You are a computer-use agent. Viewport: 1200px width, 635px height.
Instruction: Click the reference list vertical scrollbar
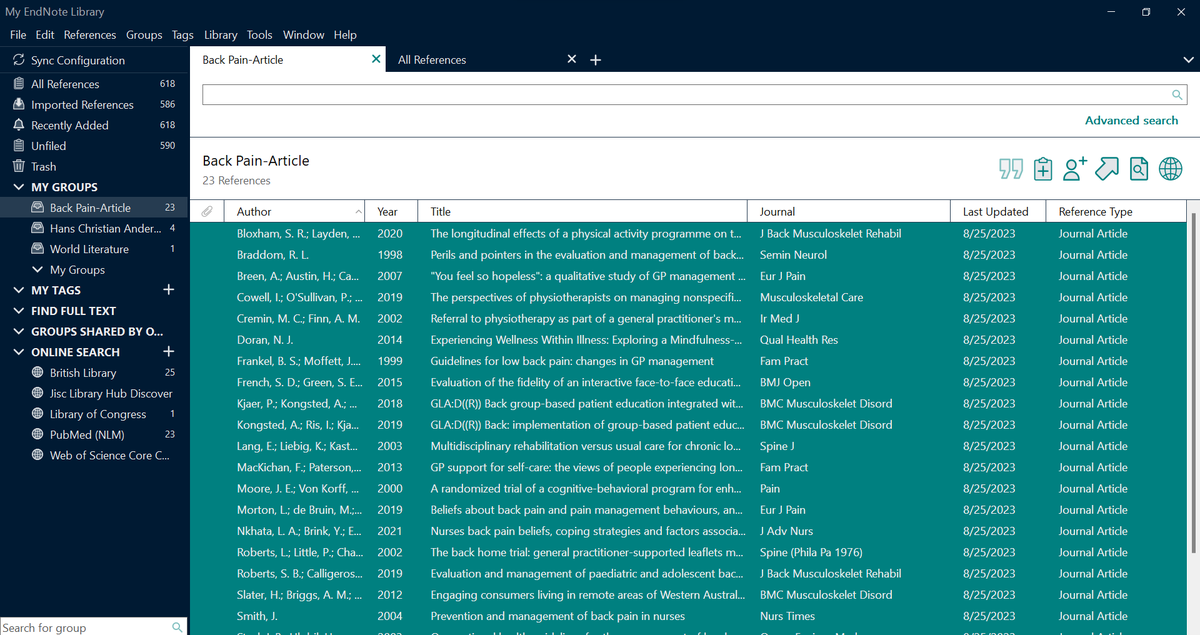point(1192,385)
